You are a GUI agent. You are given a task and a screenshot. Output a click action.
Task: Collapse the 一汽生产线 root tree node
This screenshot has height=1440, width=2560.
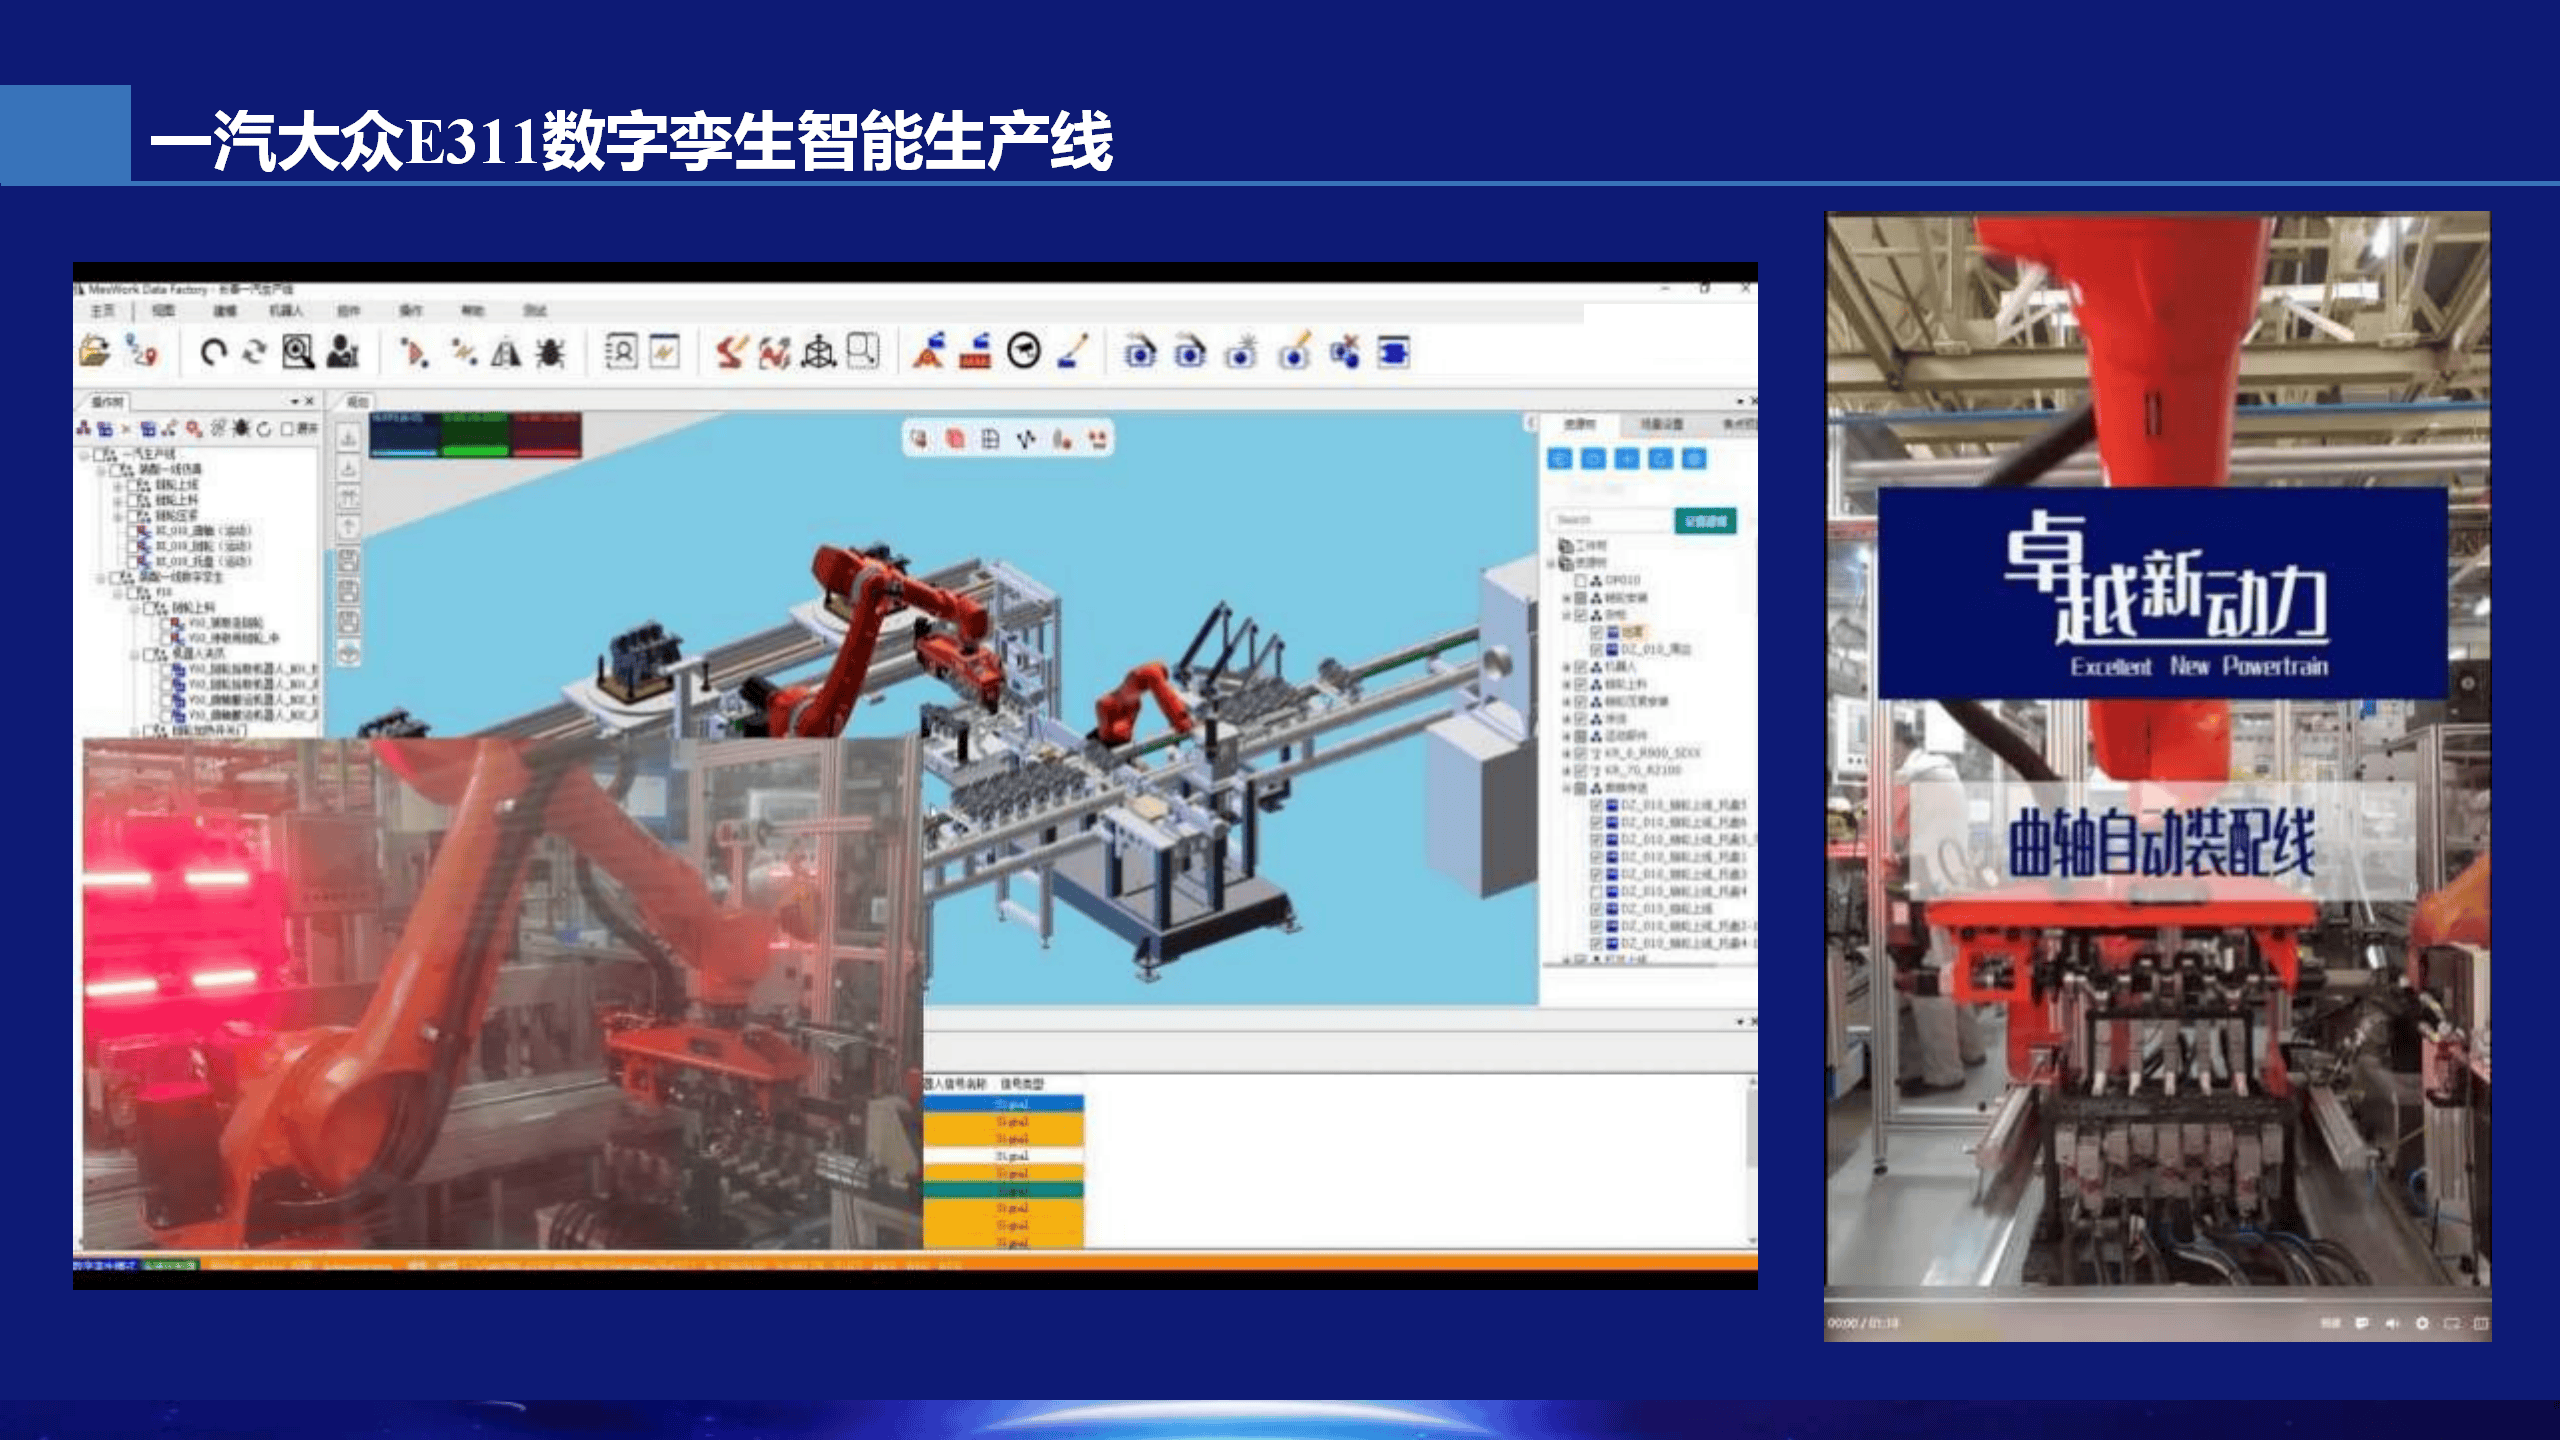pyautogui.click(x=84, y=455)
